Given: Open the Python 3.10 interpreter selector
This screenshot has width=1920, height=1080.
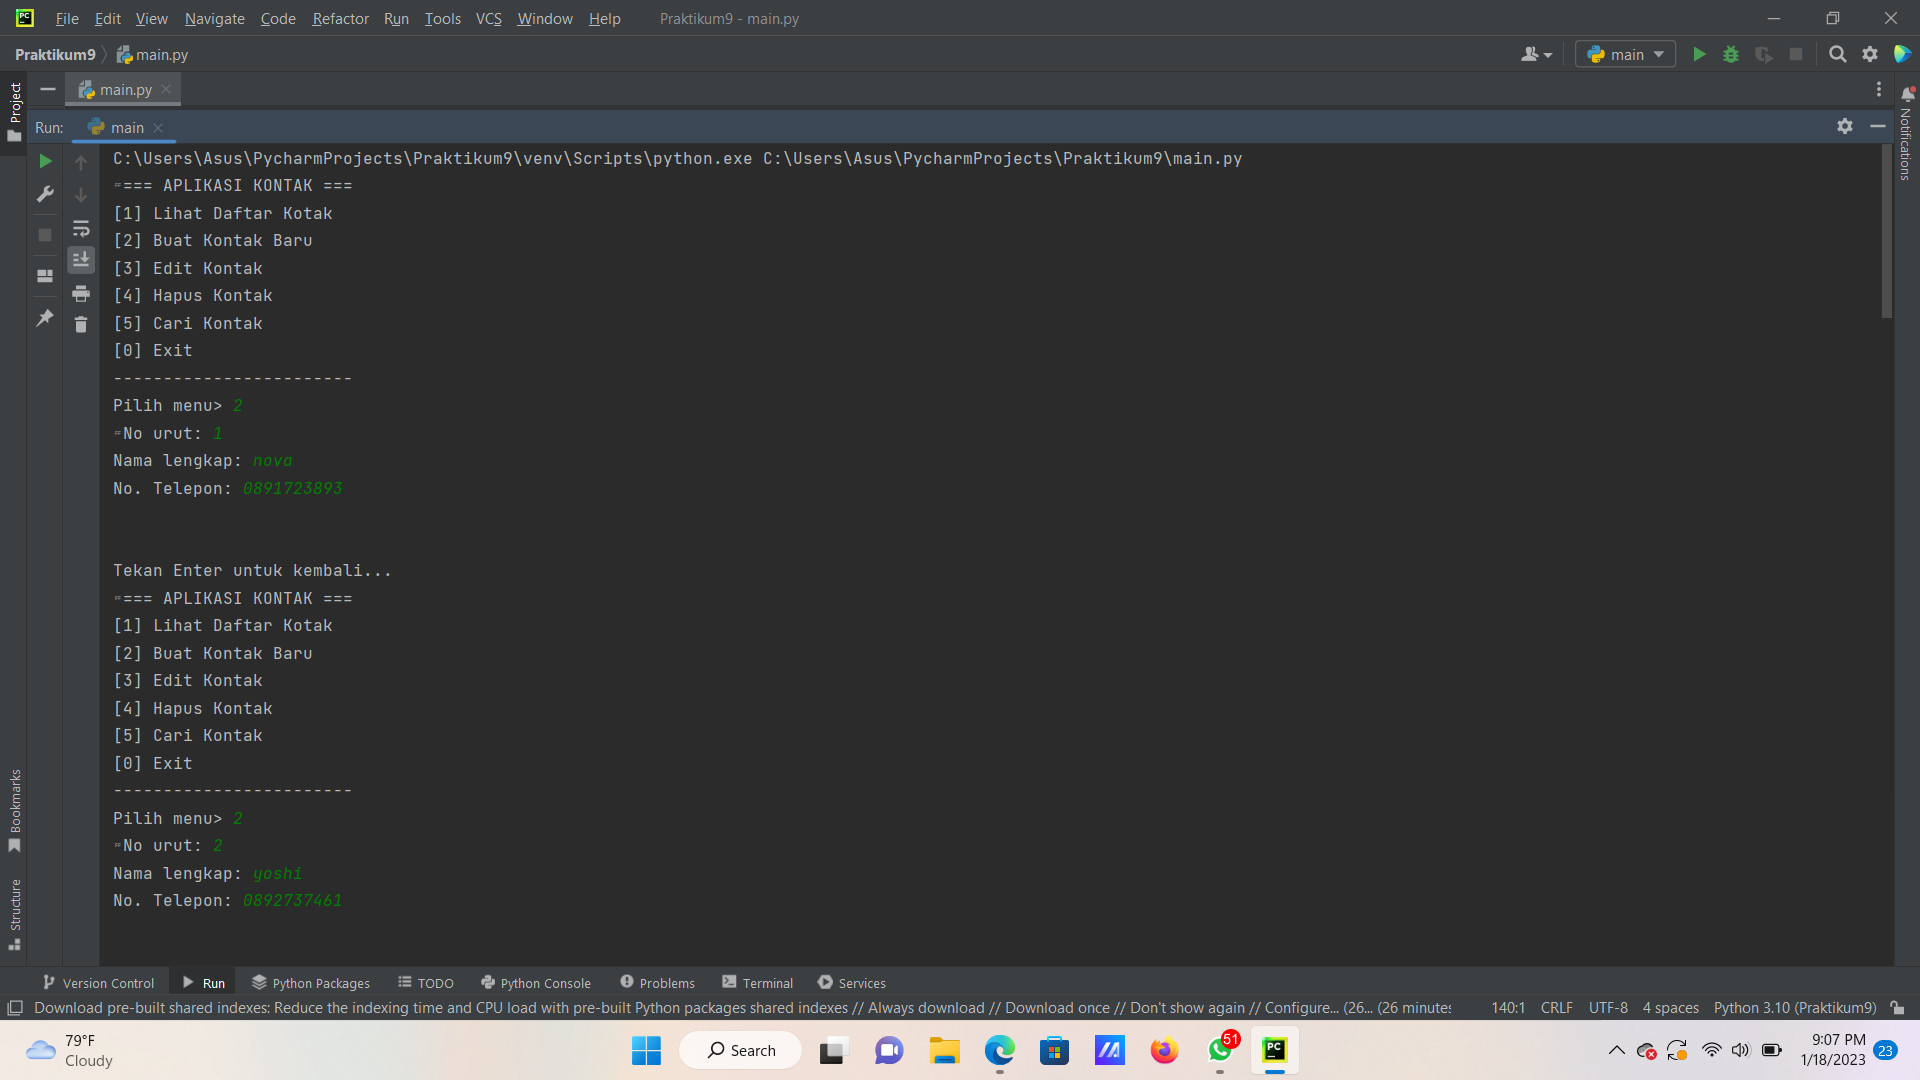Looking at the screenshot, I should [1794, 1008].
